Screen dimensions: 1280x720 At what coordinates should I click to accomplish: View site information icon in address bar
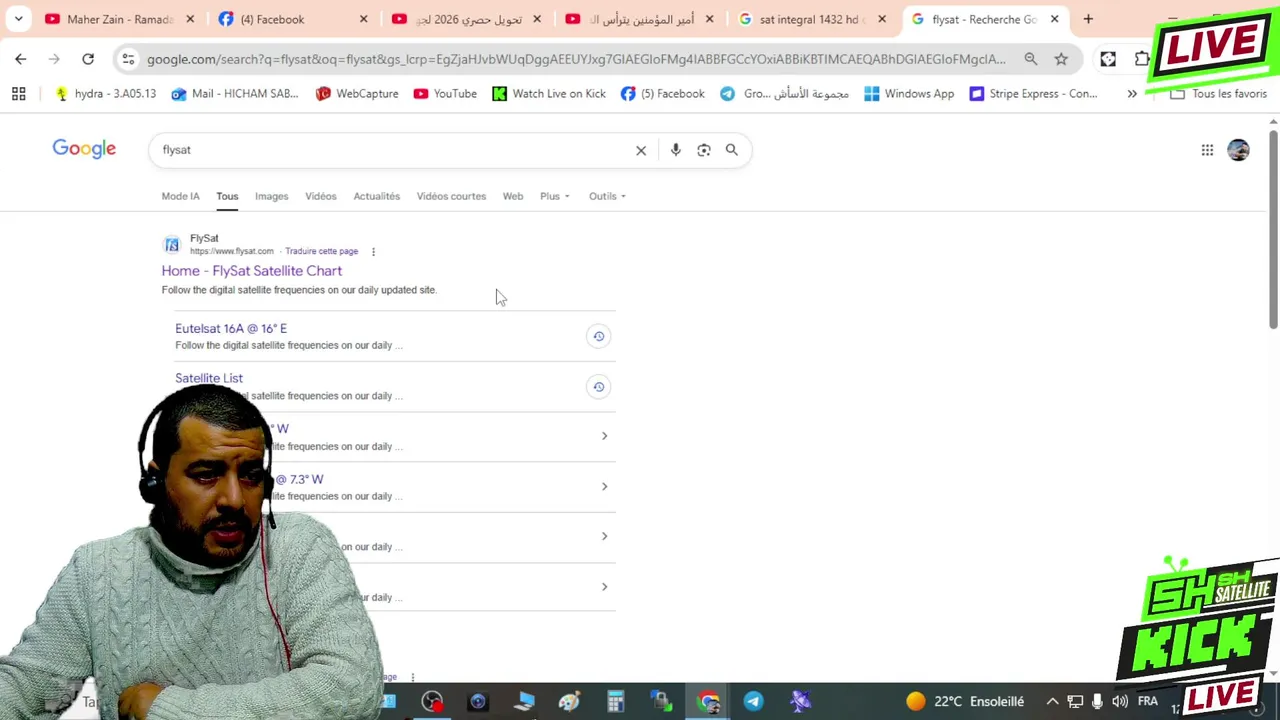click(128, 59)
